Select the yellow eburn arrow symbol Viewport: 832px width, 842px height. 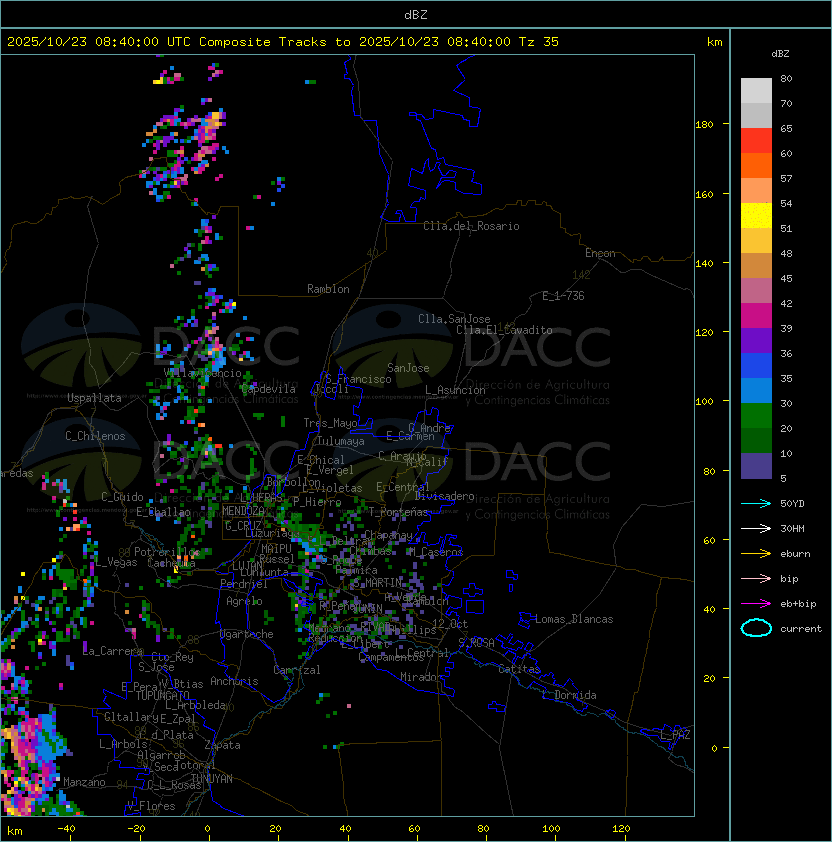pyautogui.click(x=756, y=554)
